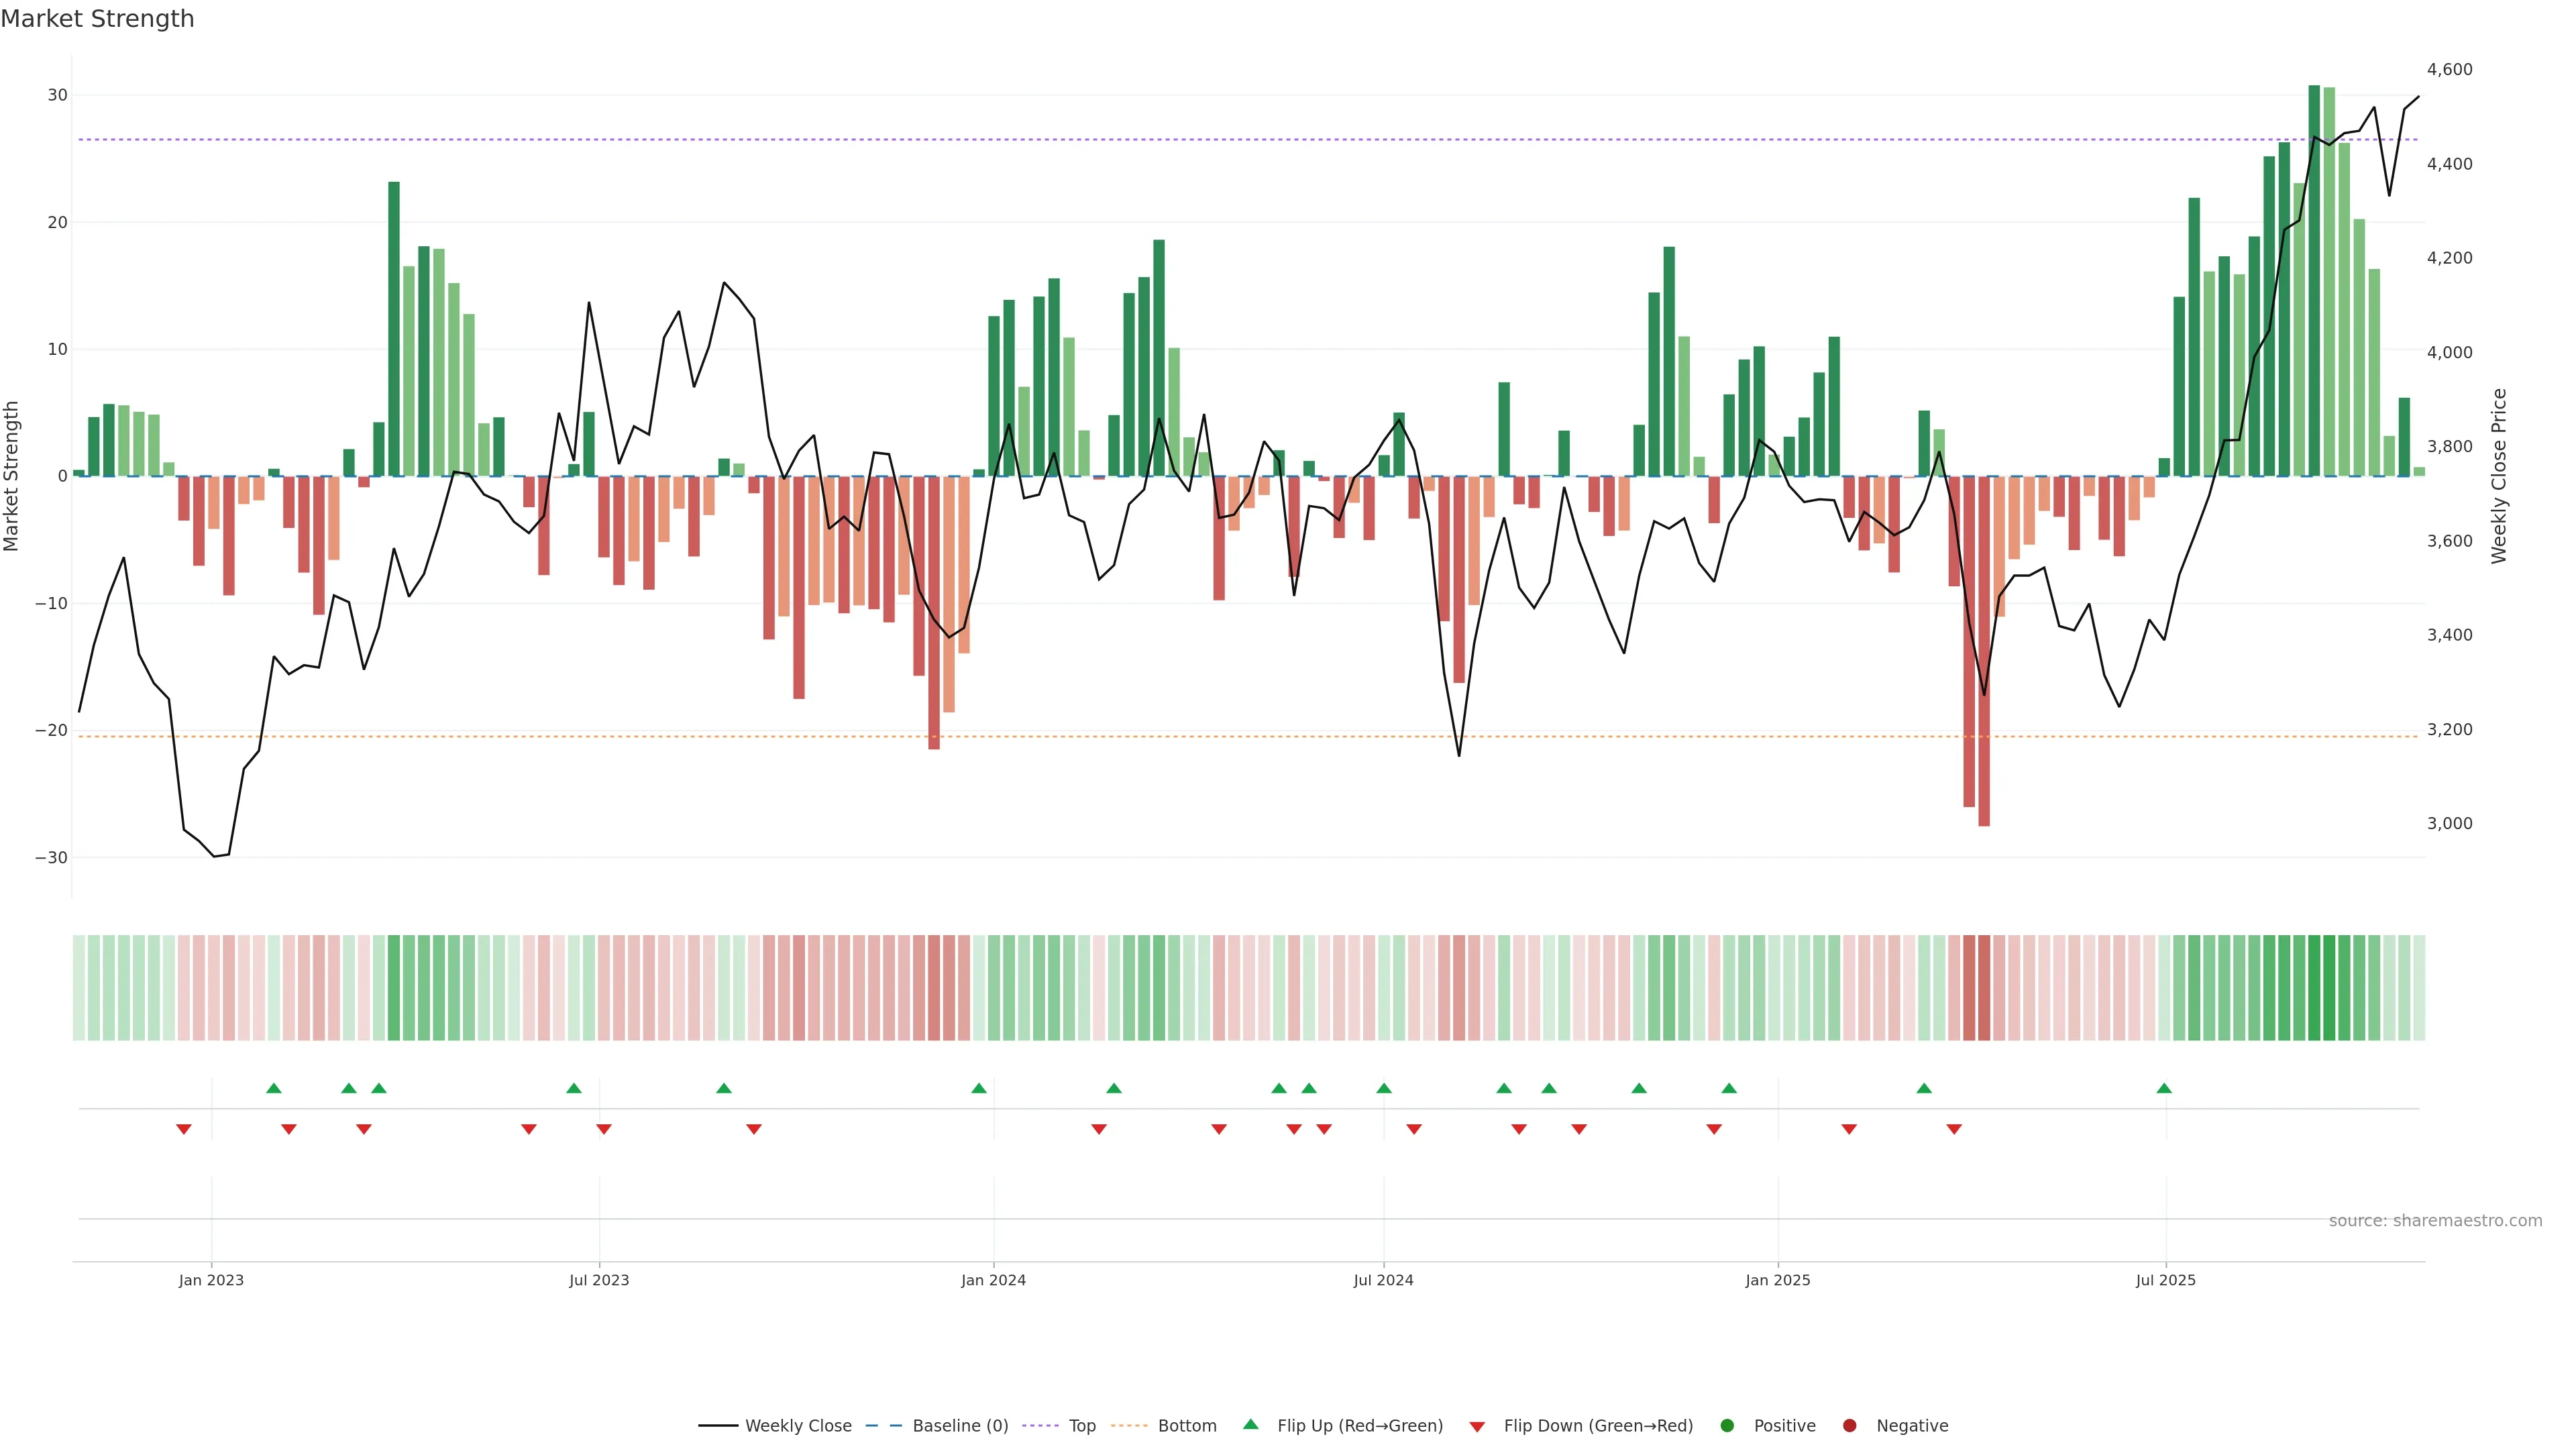Click the last red flip-down triangle marker

tap(1954, 1129)
